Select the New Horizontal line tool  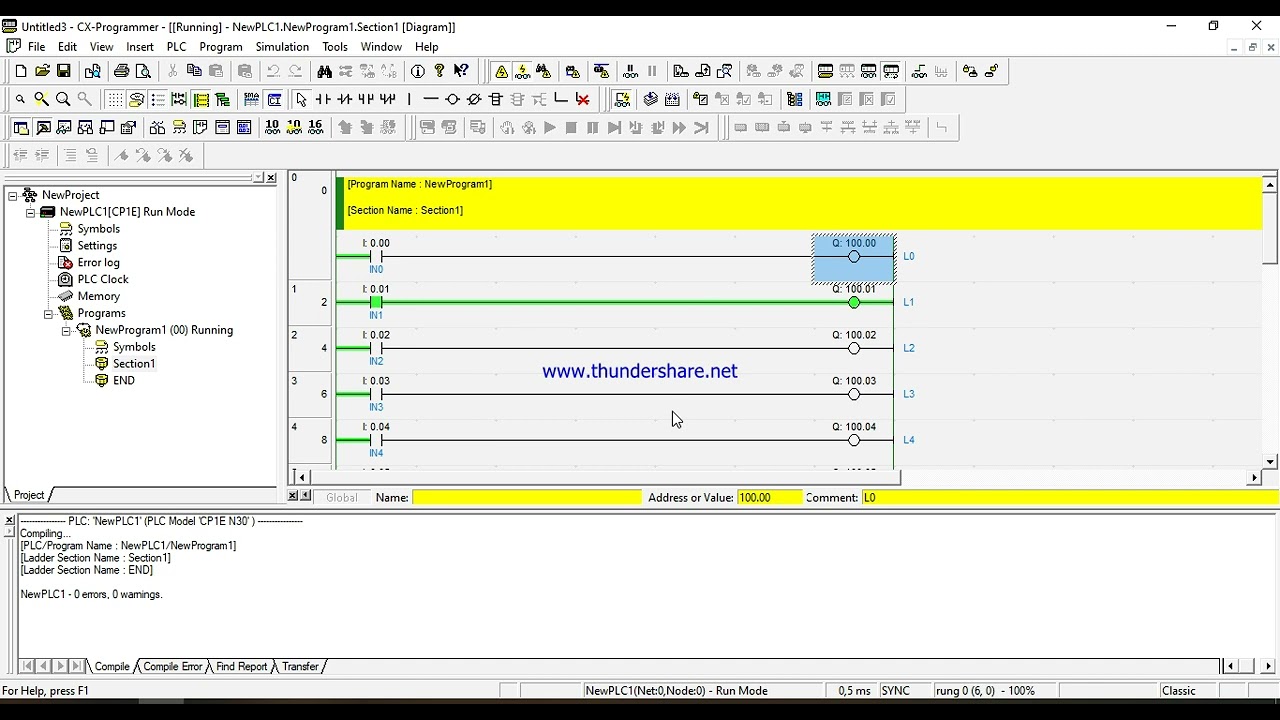pos(431,99)
